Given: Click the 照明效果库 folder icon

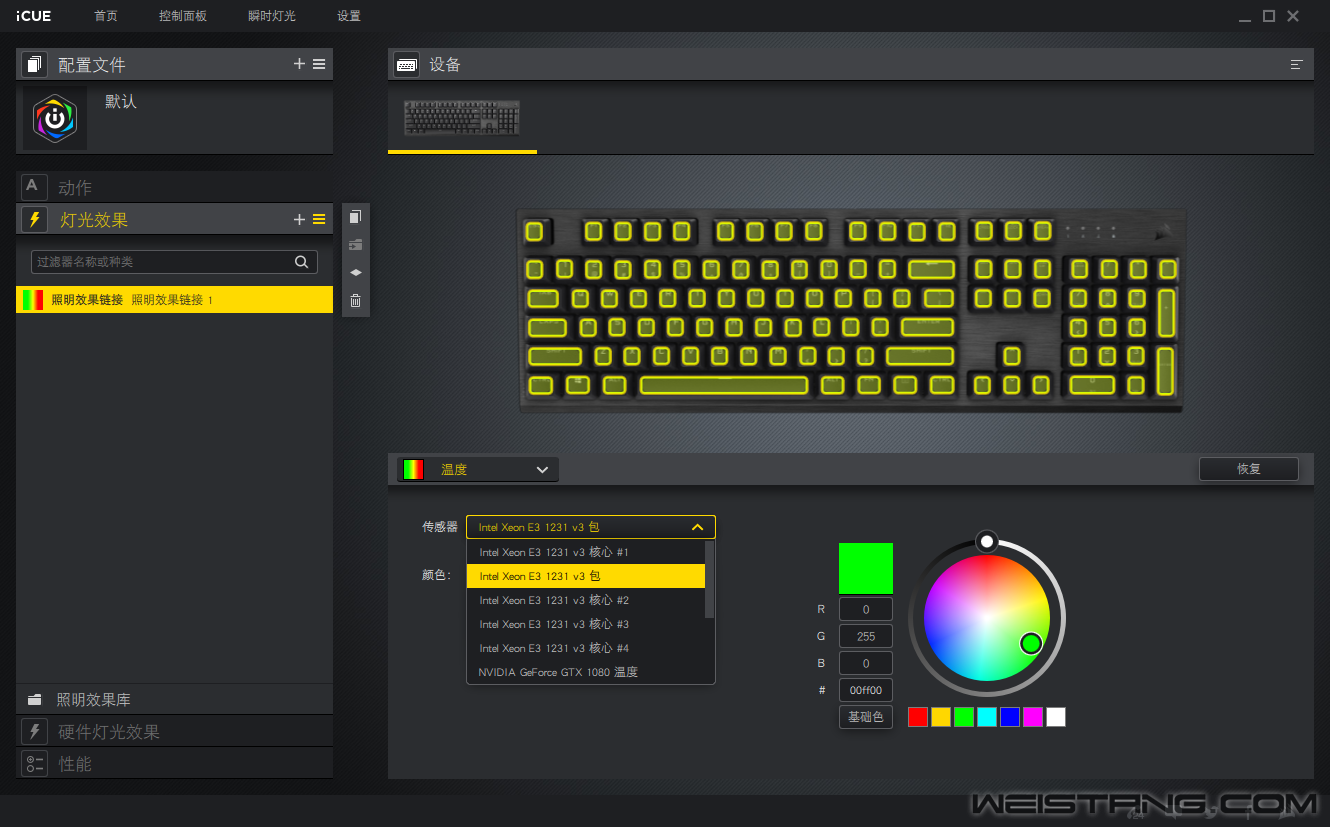Looking at the screenshot, I should (x=34, y=700).
